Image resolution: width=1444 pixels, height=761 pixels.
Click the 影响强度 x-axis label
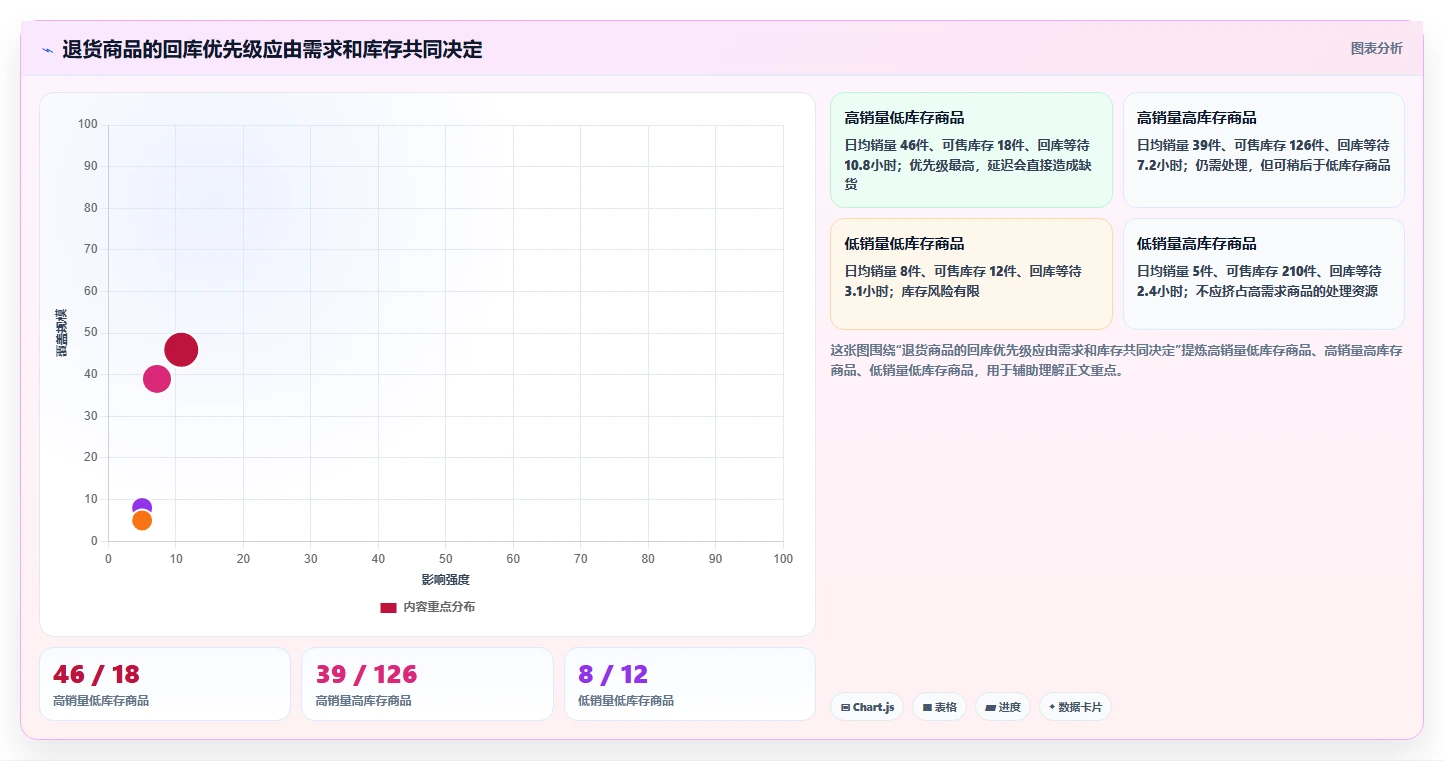[445, 580]
